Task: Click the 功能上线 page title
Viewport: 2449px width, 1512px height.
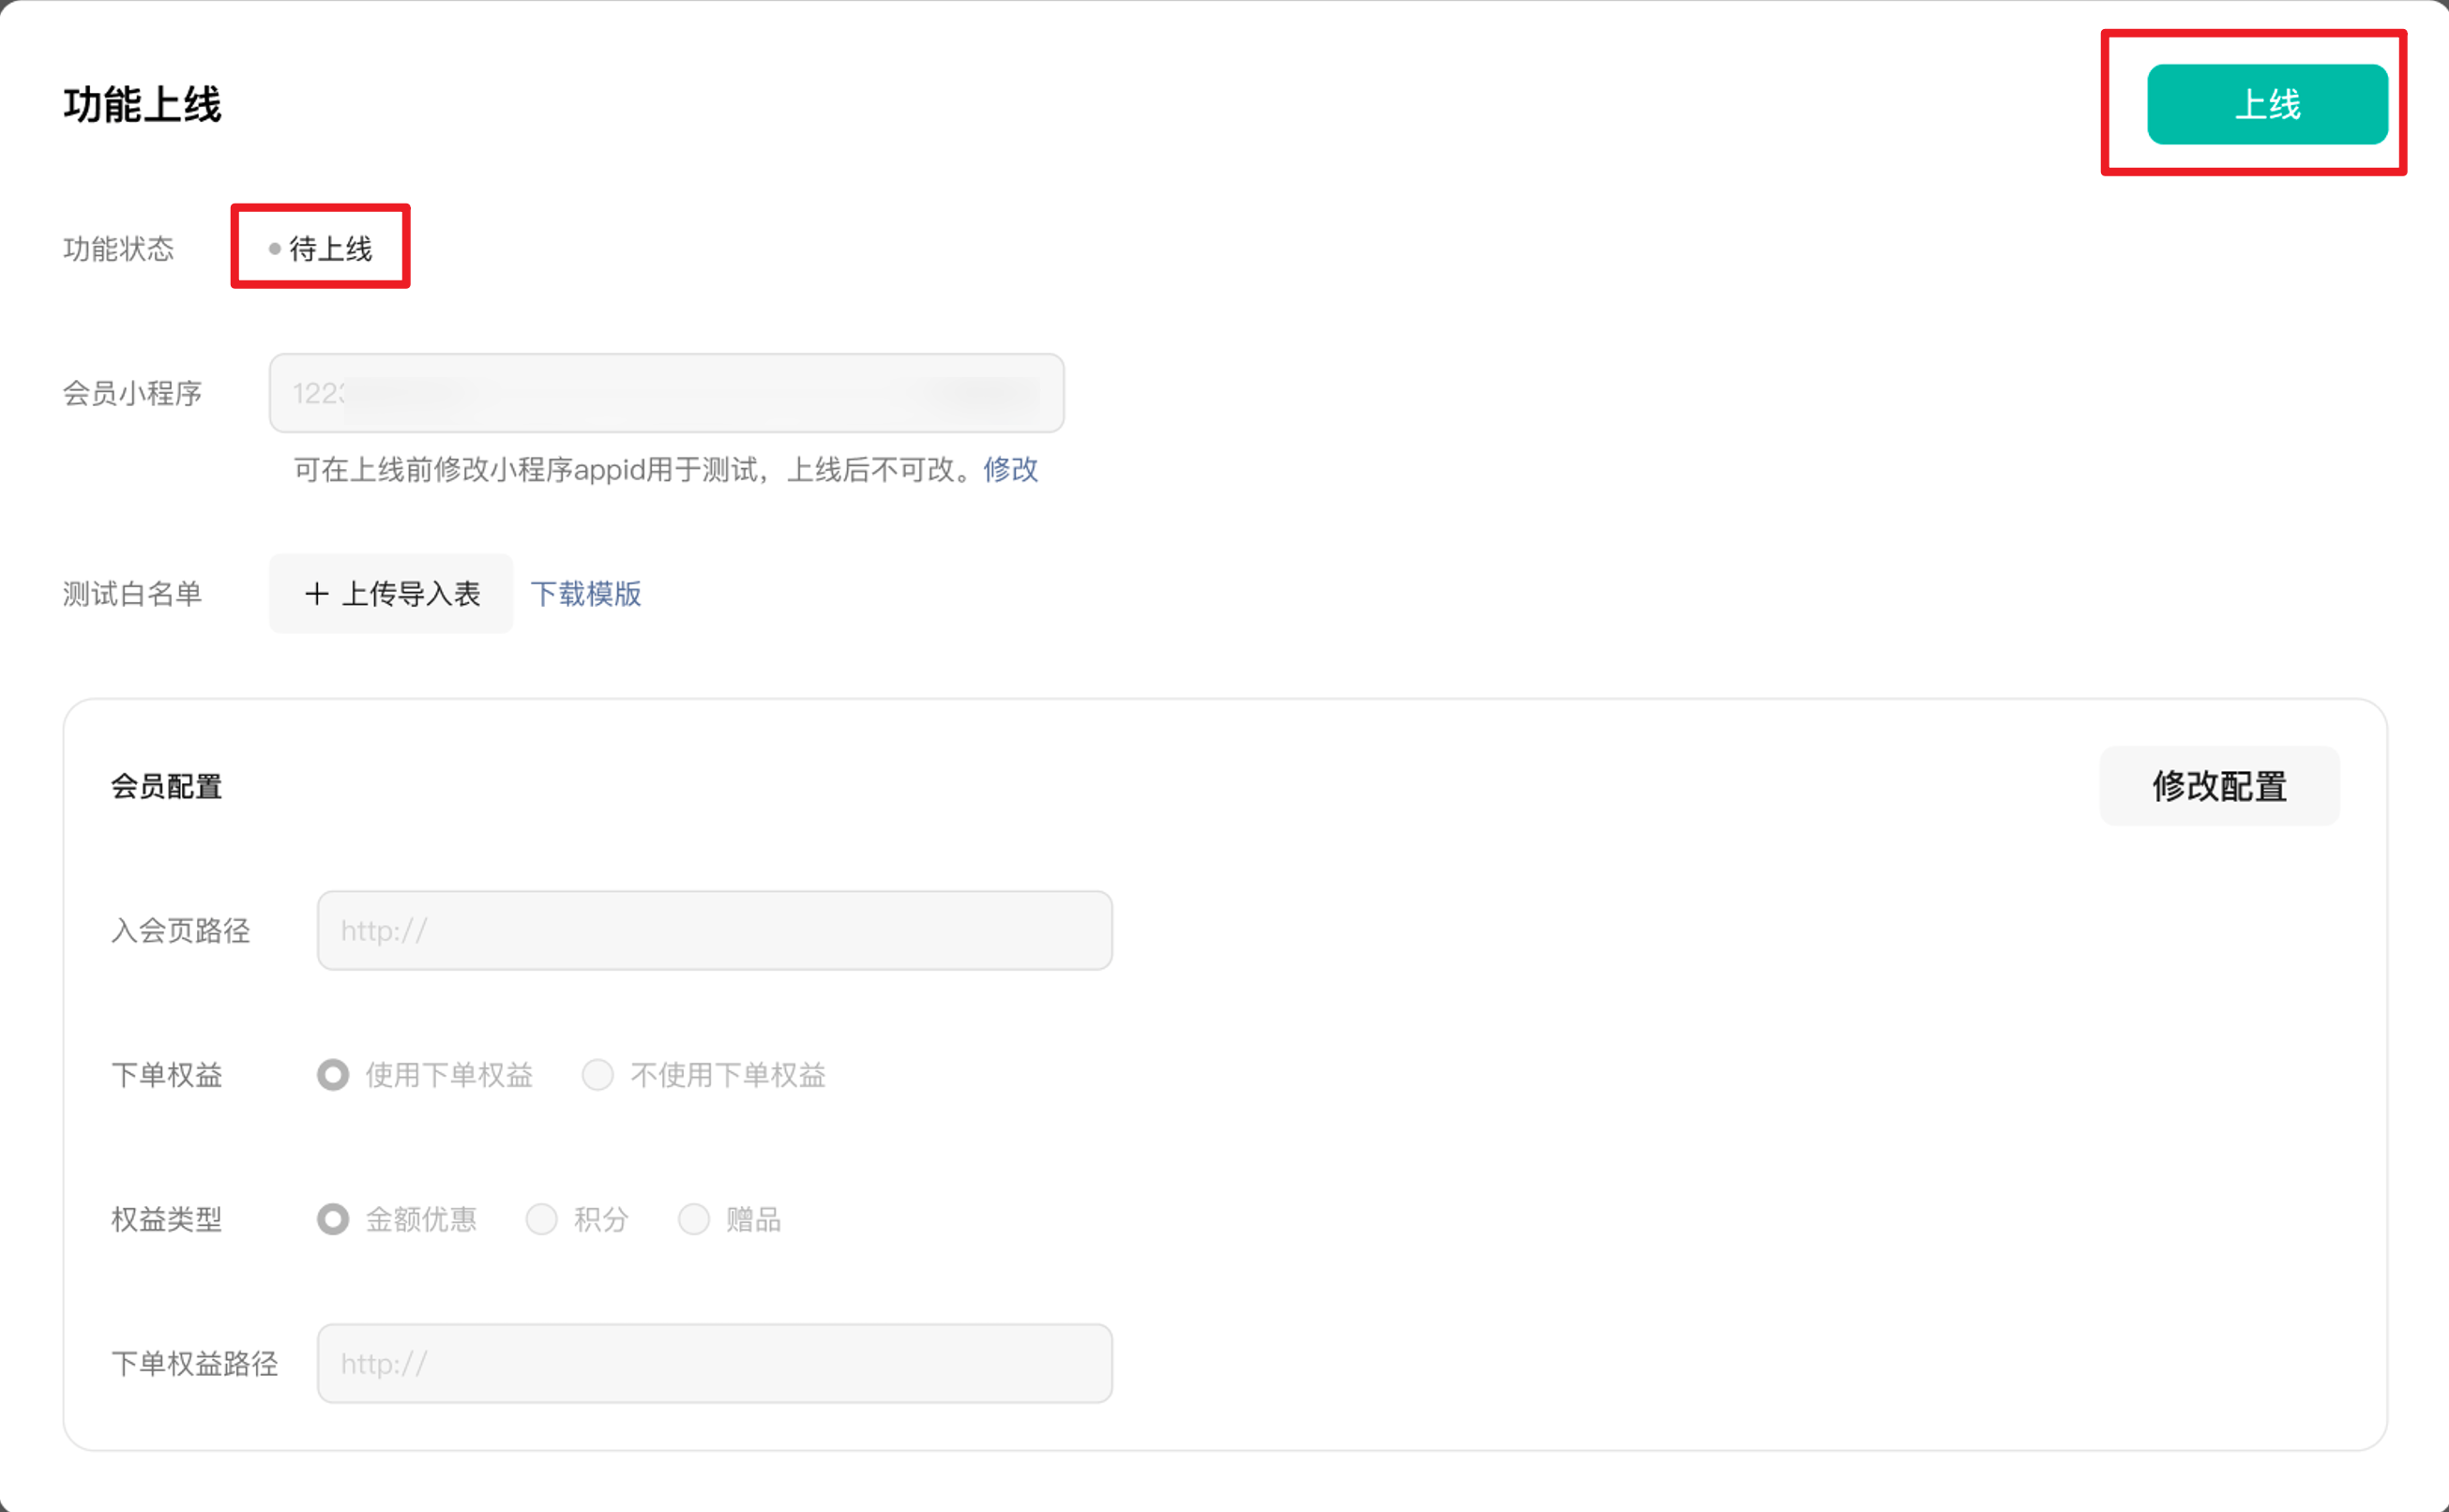Action: coord(142,105)
